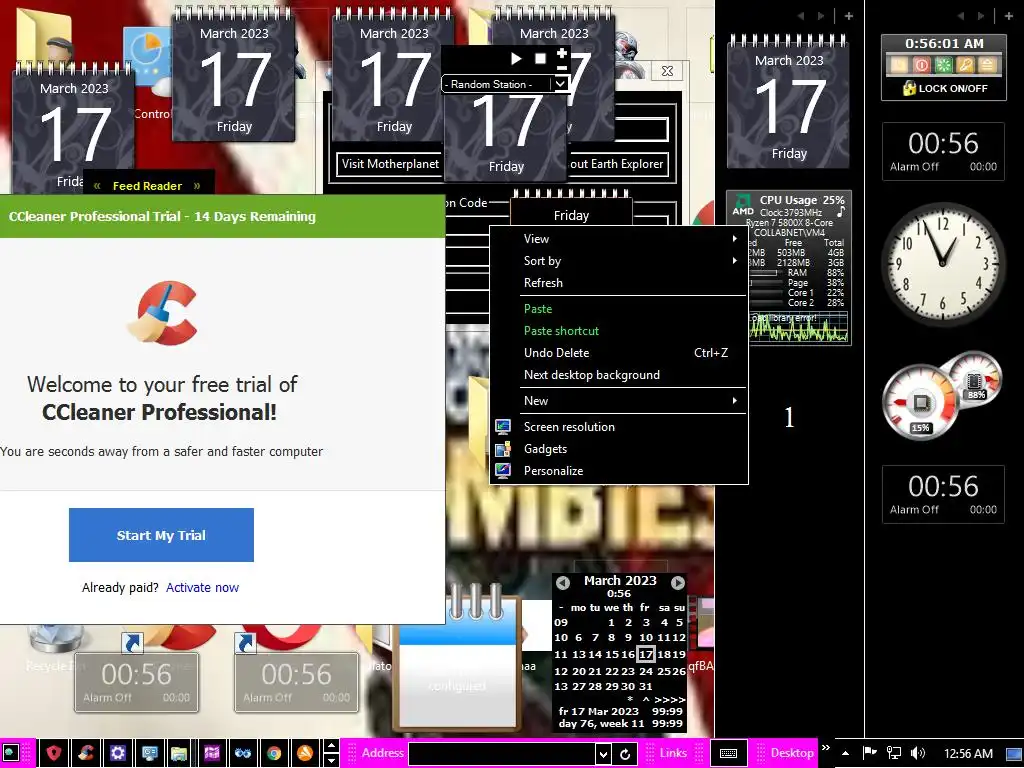Open Gadgets from context menu
Image resolution: width=1024 pixels, height=768 pixels.
[618, 449]
